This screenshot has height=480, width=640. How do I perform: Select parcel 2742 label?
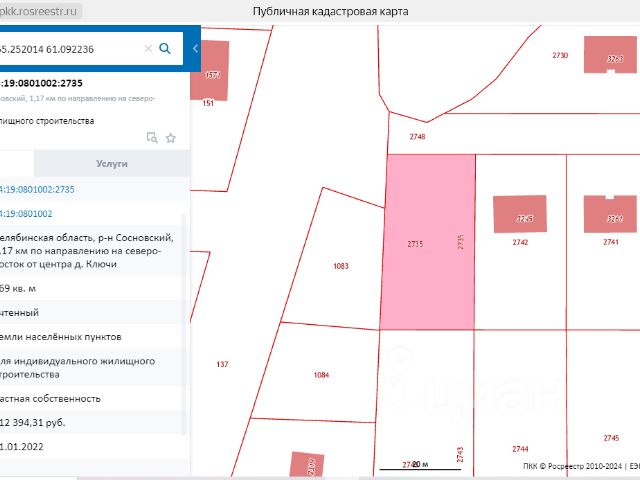tap(520, 242)
